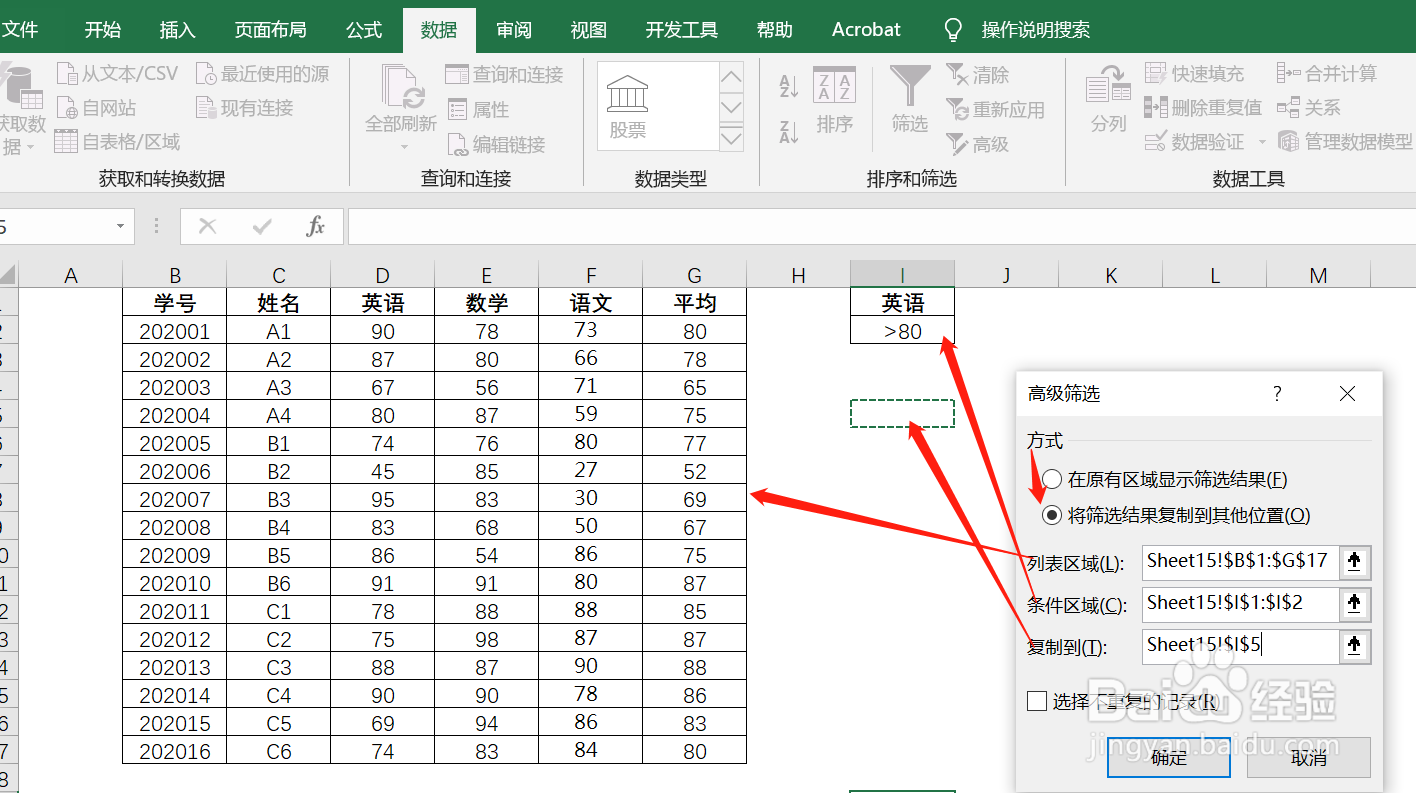Select the column D header
The image size is (1416, 793).
click(383, 275)
